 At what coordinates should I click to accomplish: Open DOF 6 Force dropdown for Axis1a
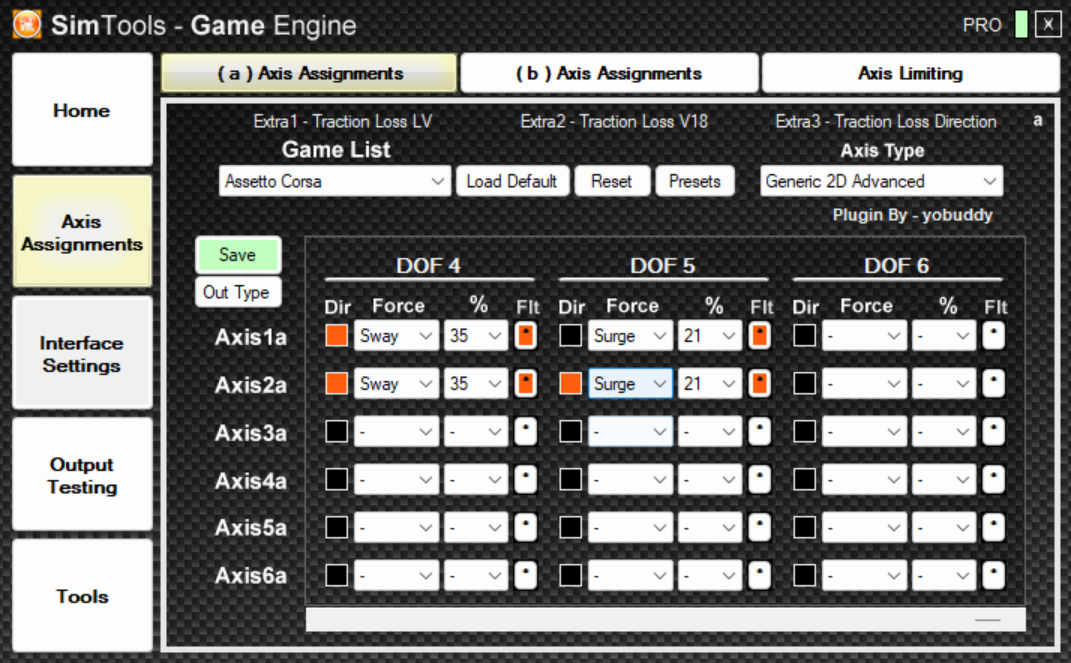click(x=864, y=335)
